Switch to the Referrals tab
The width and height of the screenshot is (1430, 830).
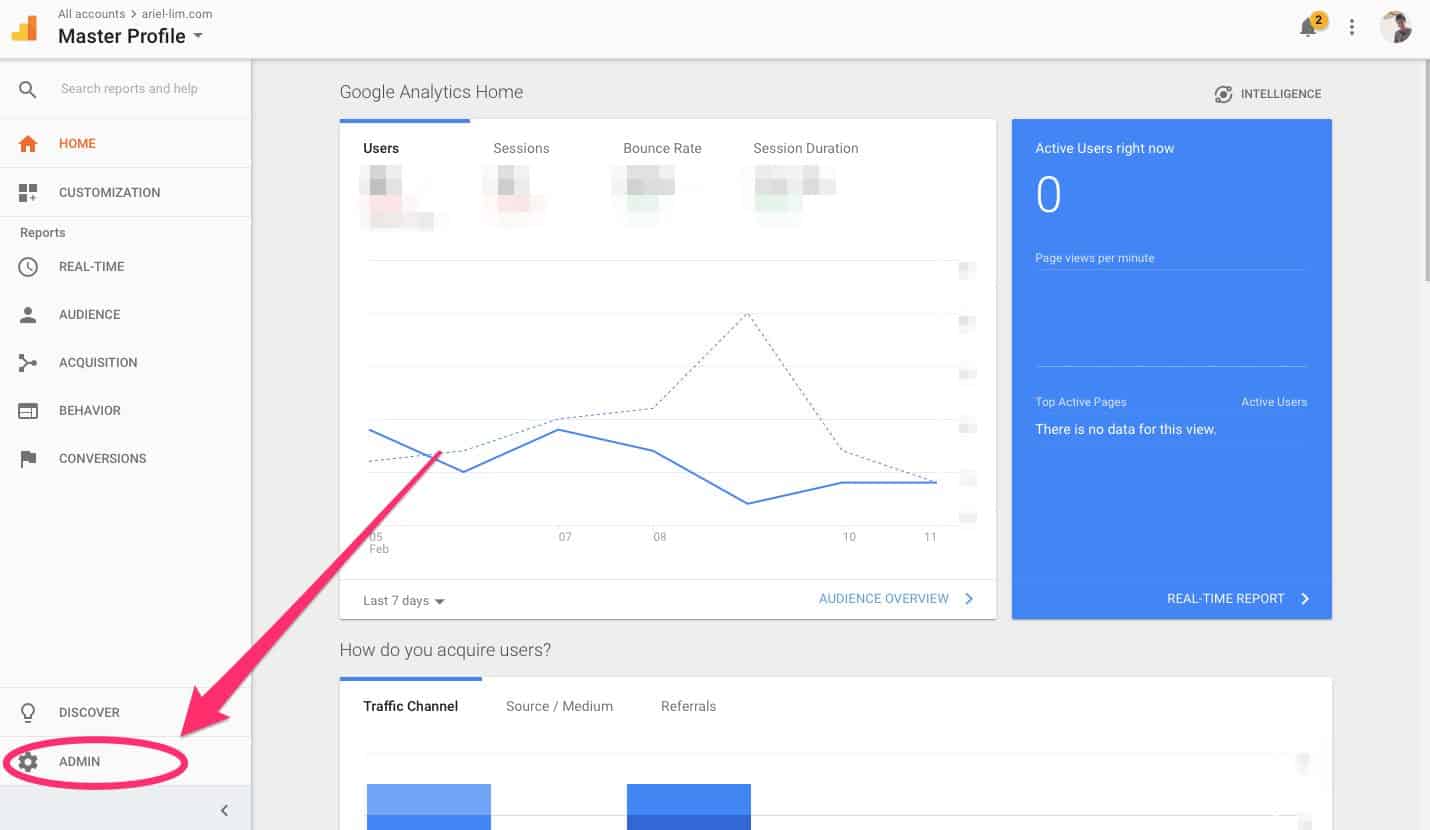(688, 706)
